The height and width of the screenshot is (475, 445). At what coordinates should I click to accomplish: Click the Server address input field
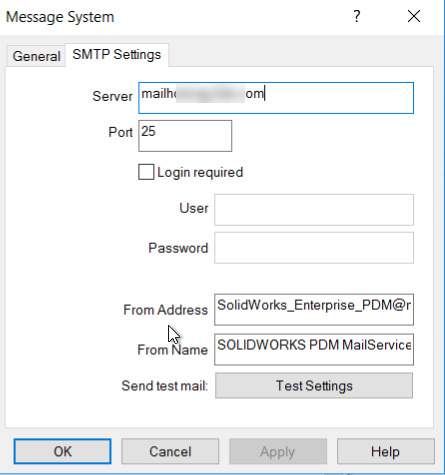click(276, 98)
